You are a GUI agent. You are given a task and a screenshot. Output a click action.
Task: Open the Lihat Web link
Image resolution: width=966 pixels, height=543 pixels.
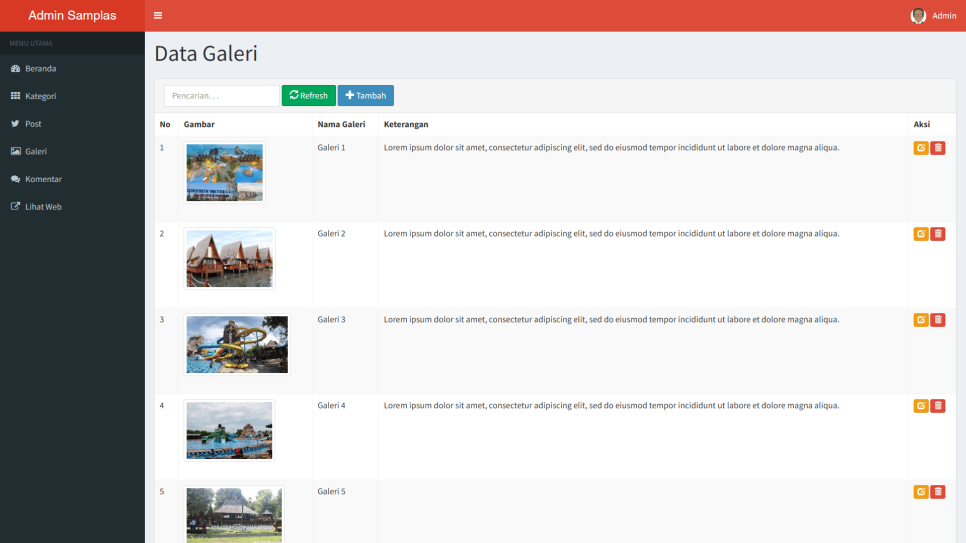43,207
